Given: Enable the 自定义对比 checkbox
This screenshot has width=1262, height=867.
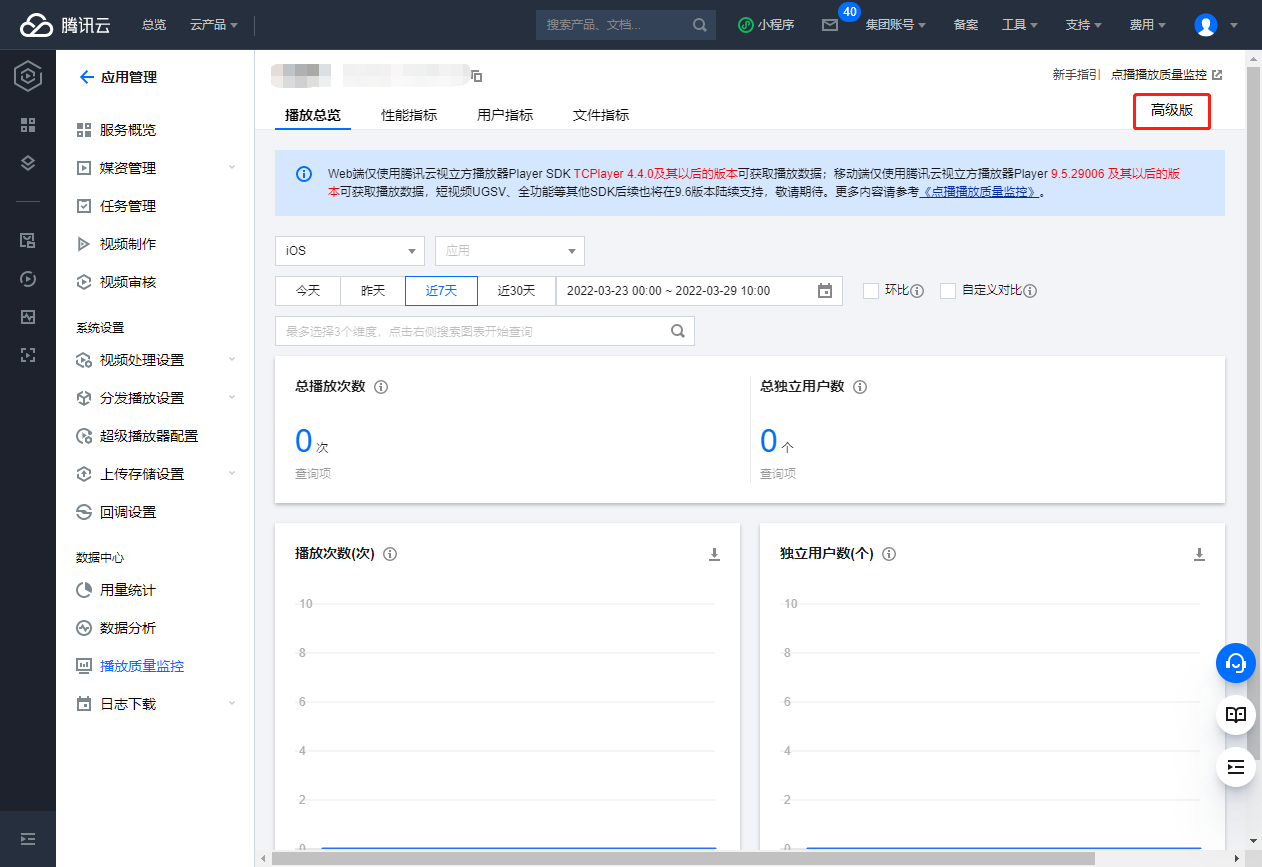Looking at the screenshot, I should click(x=948, y=291).
